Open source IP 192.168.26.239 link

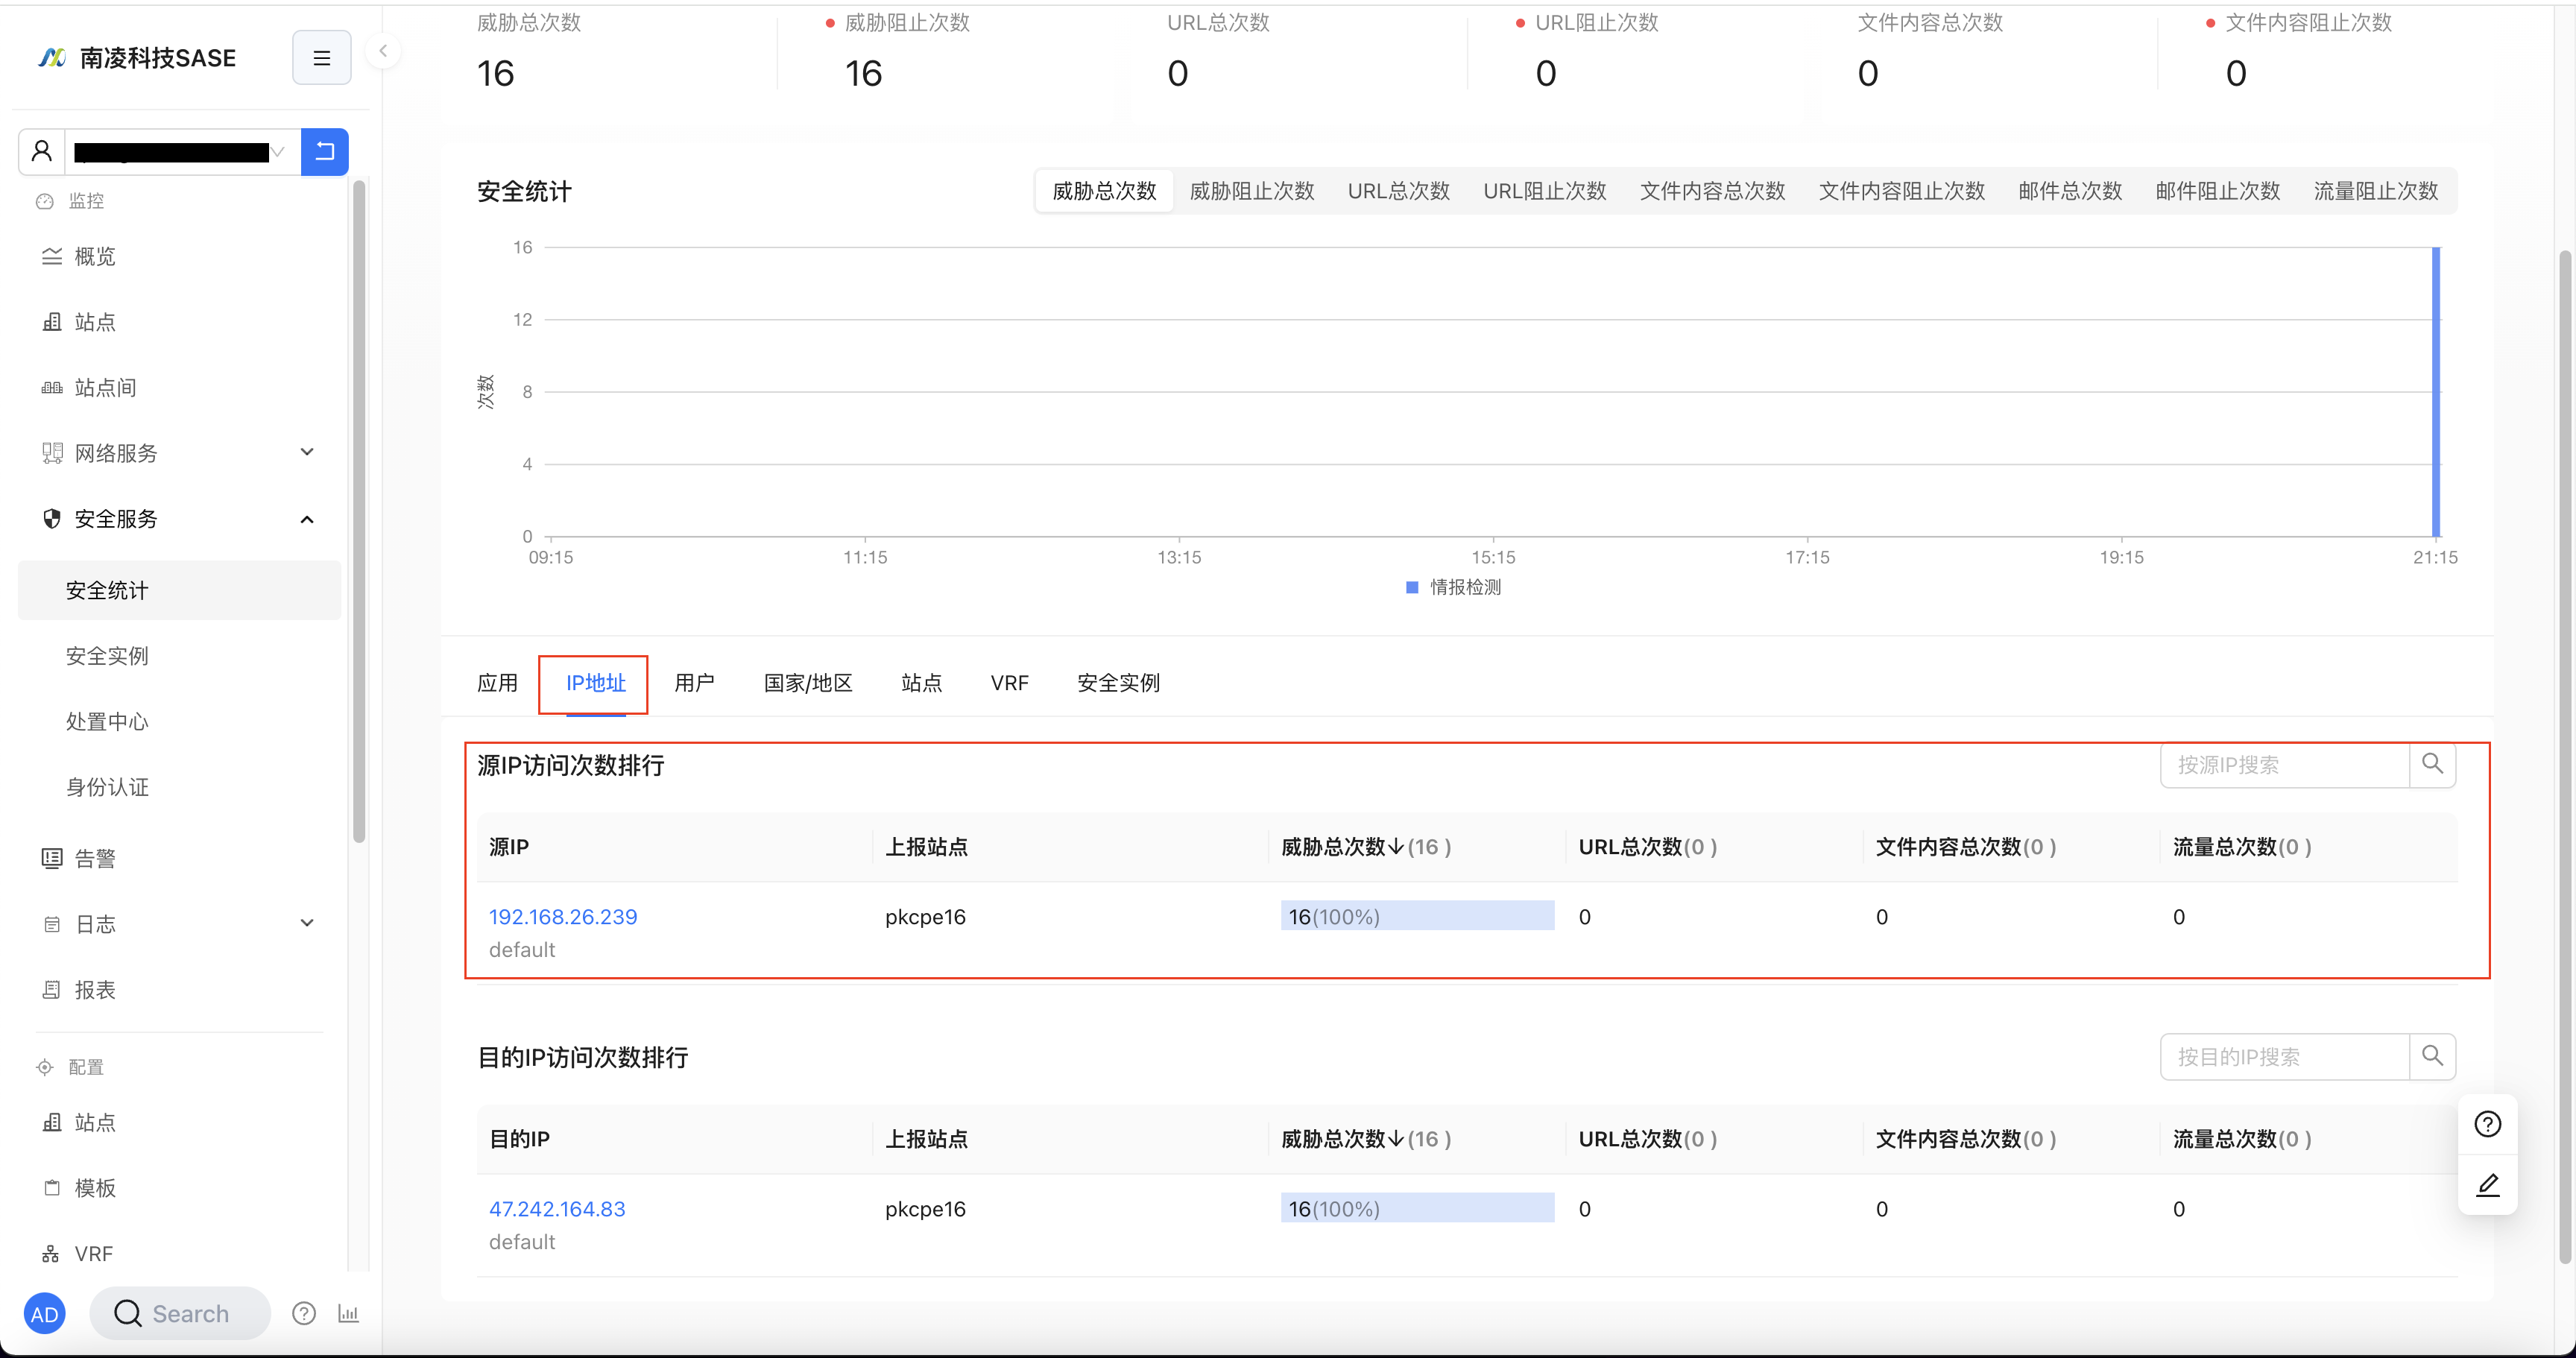click(563, 916)
